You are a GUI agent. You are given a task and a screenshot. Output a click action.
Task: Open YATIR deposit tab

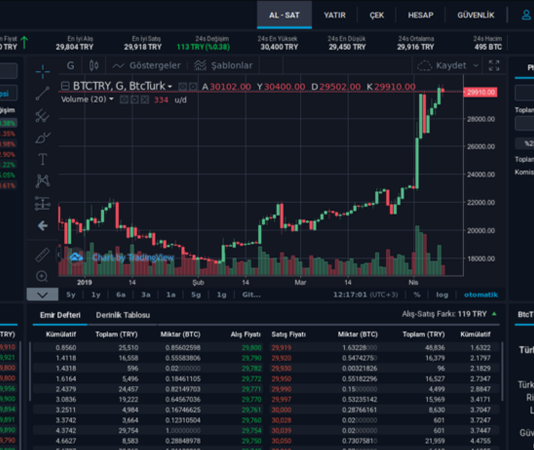(x=334, y=15)
